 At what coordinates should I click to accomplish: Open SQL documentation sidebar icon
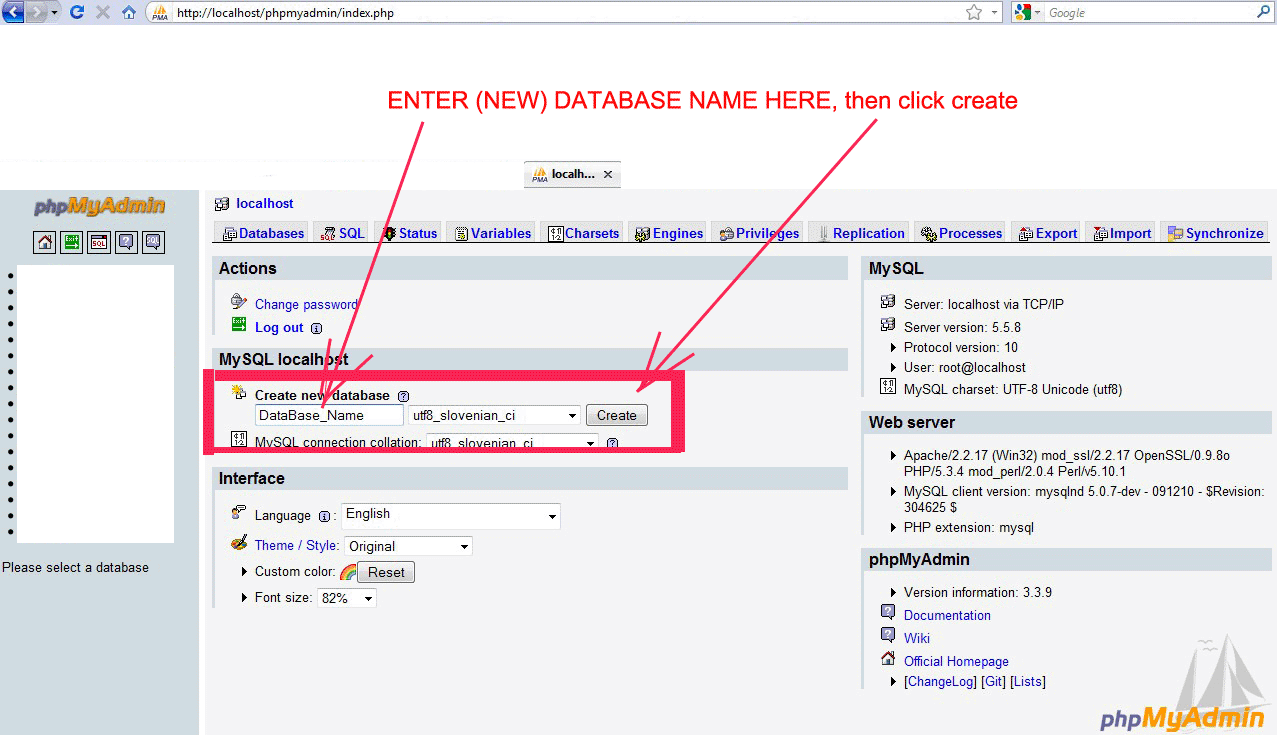pyautogui.click(x=153, y=242)
